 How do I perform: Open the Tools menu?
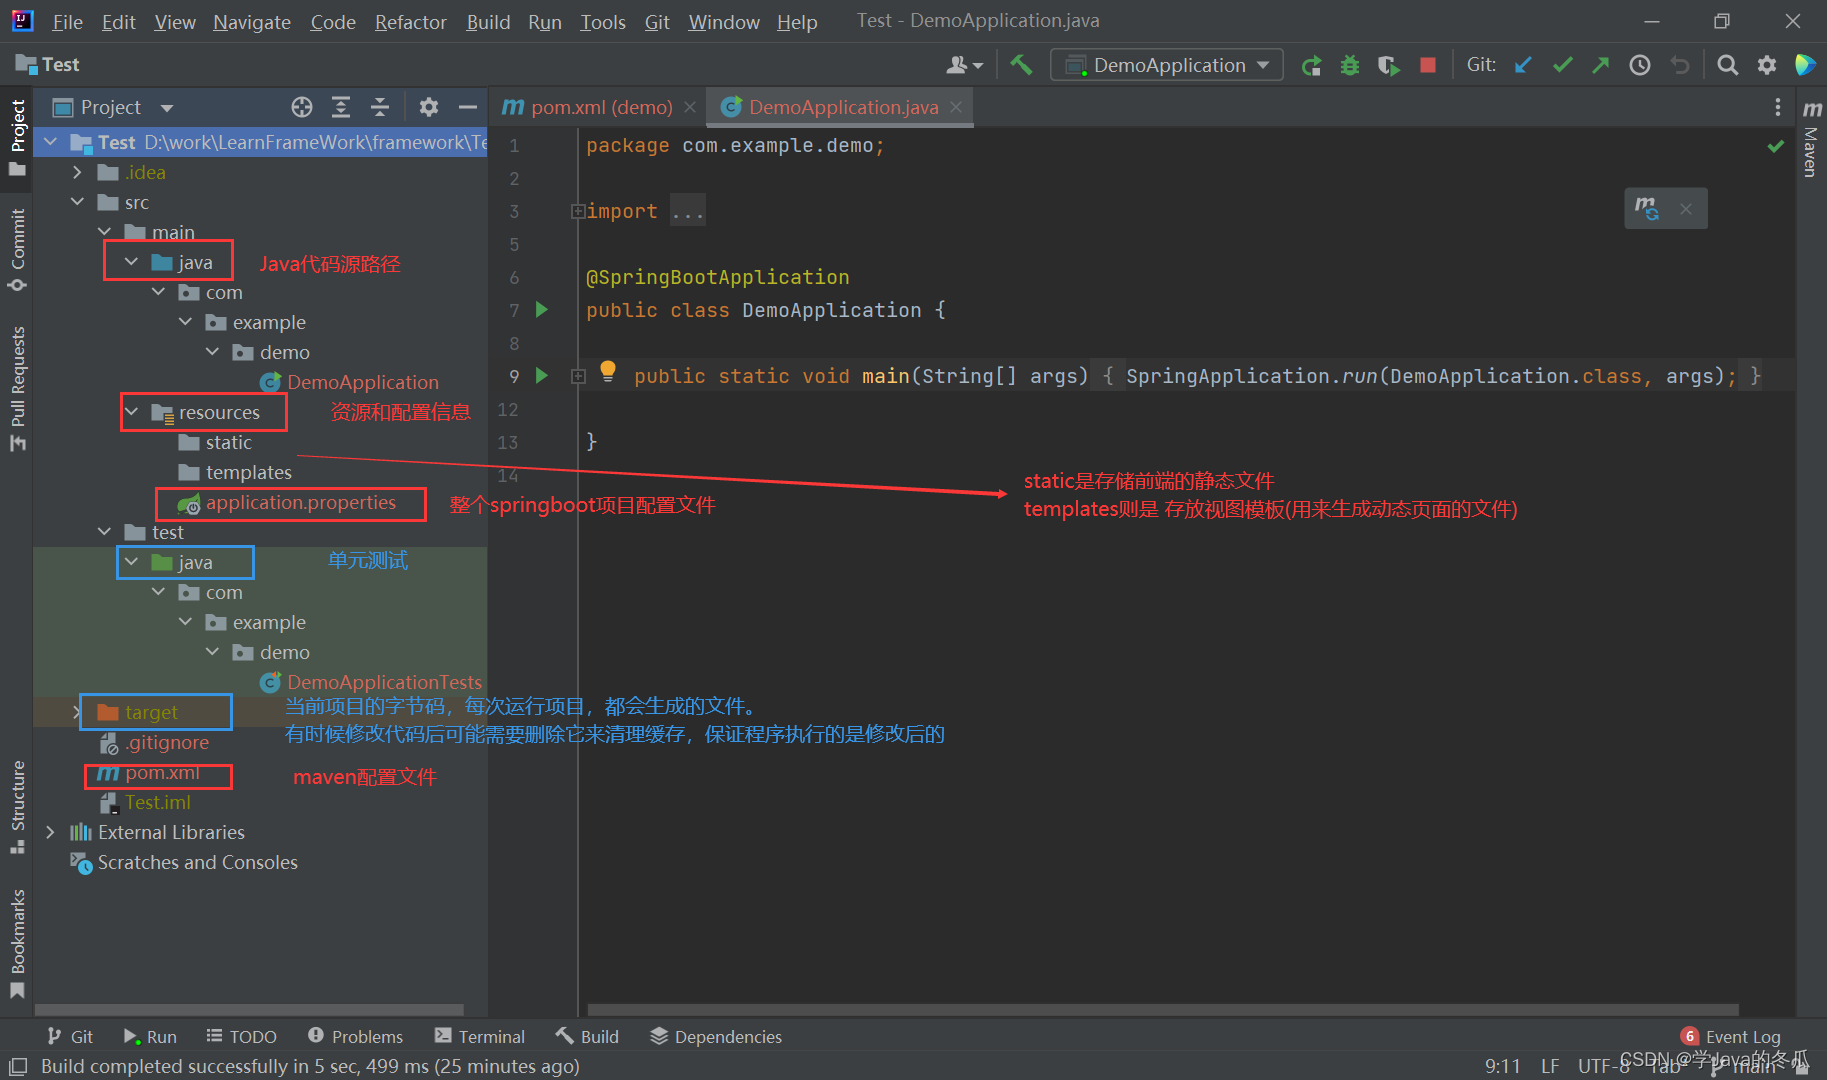coord(603,21)
